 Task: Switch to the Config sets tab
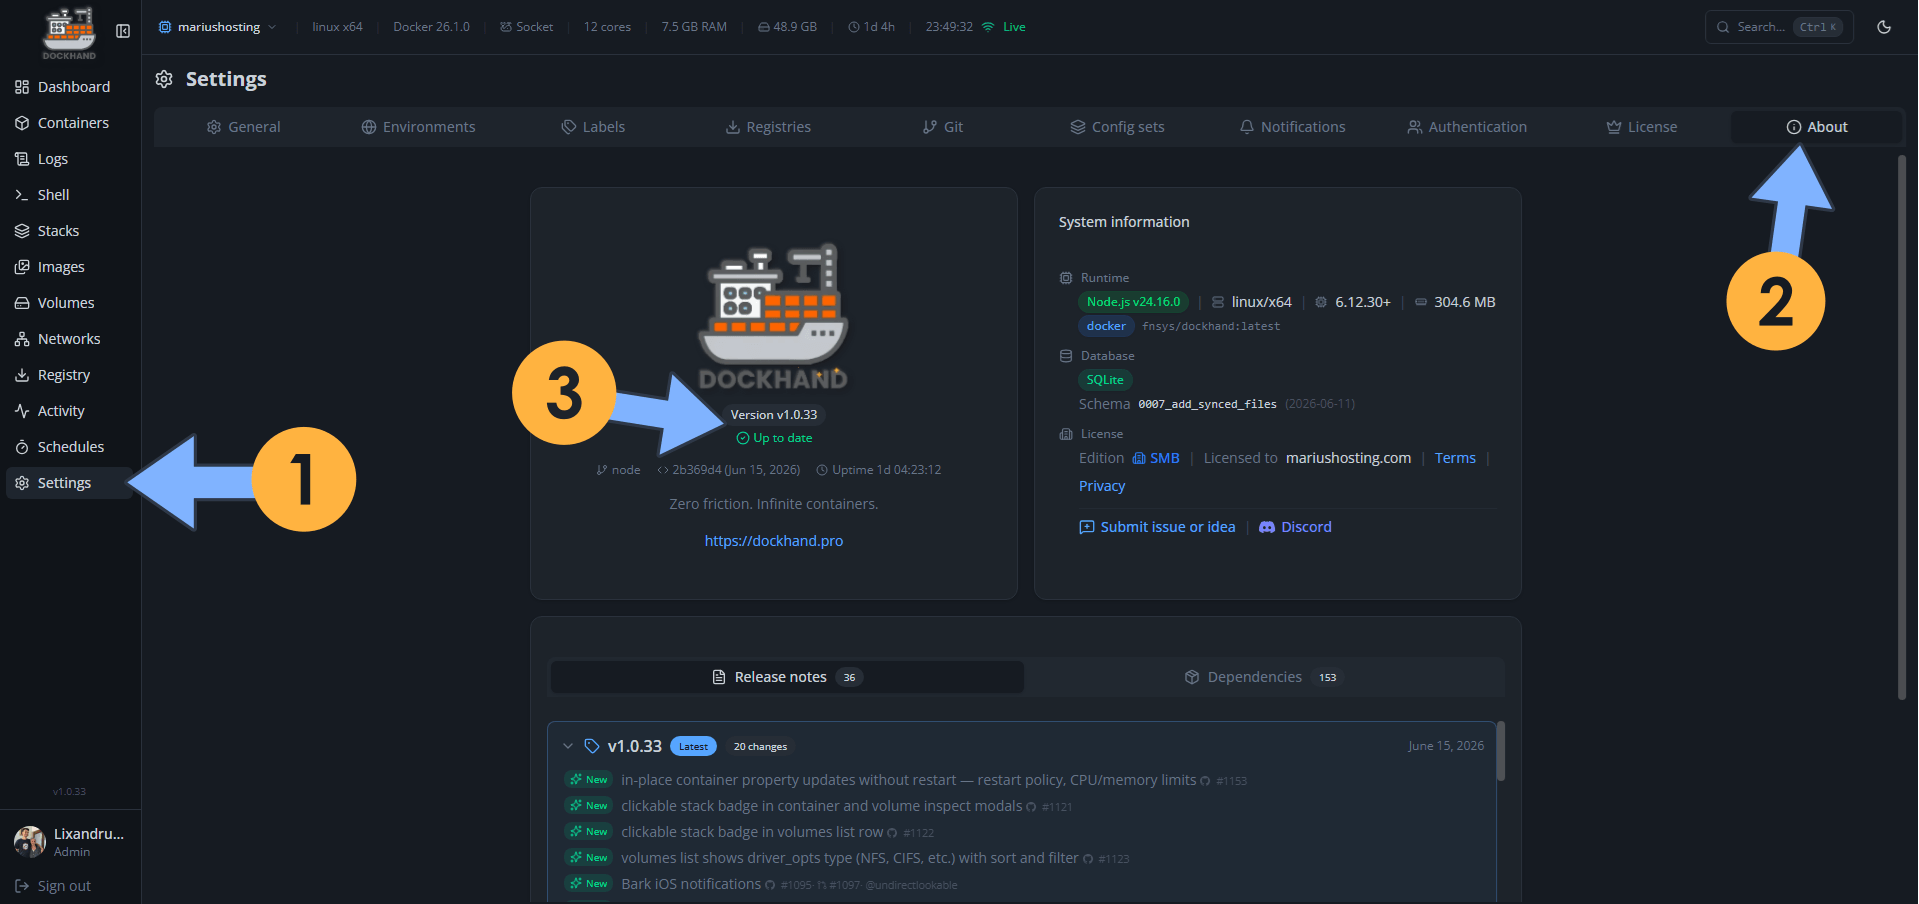(1117, 127)
